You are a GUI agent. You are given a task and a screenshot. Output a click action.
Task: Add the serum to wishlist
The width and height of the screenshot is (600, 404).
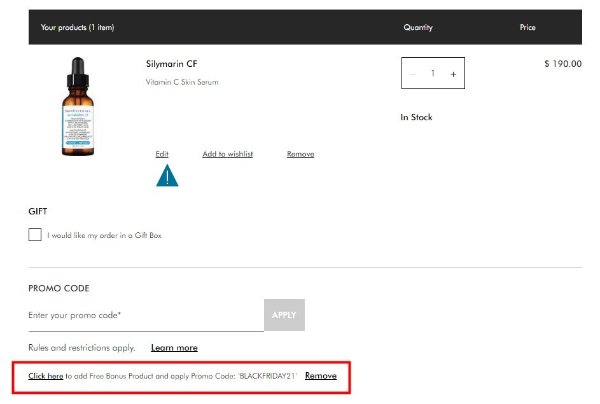pyautogui.click(x=227, y=154)
